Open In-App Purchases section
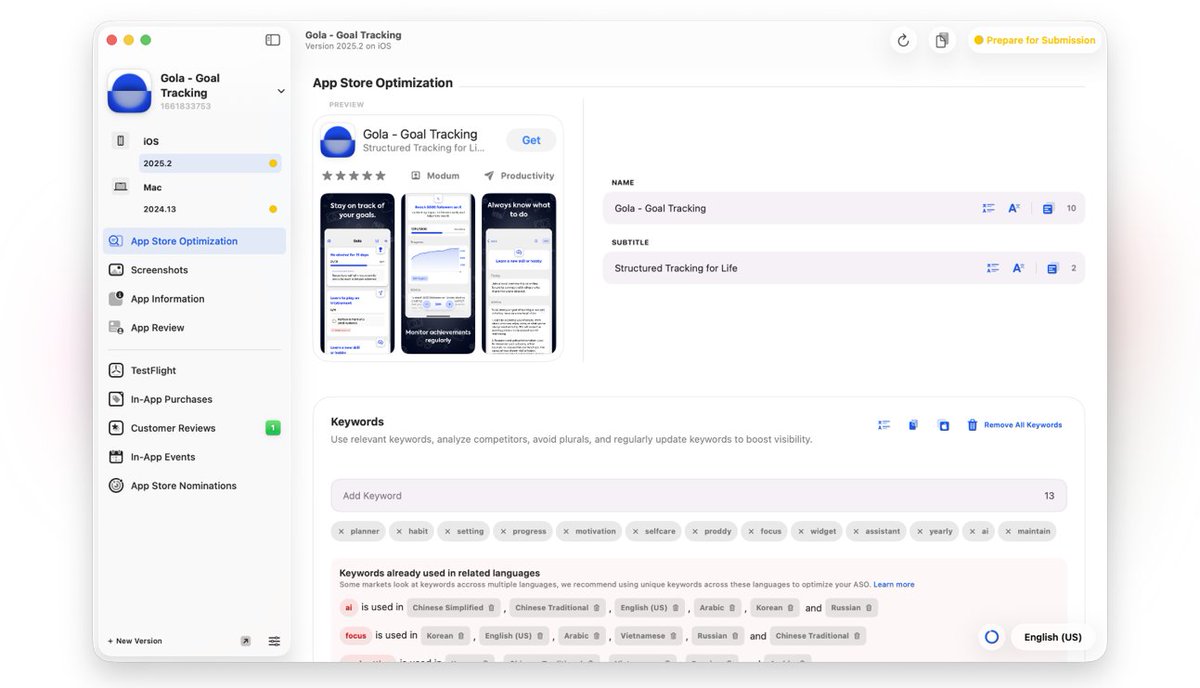 tap(194, 399)
